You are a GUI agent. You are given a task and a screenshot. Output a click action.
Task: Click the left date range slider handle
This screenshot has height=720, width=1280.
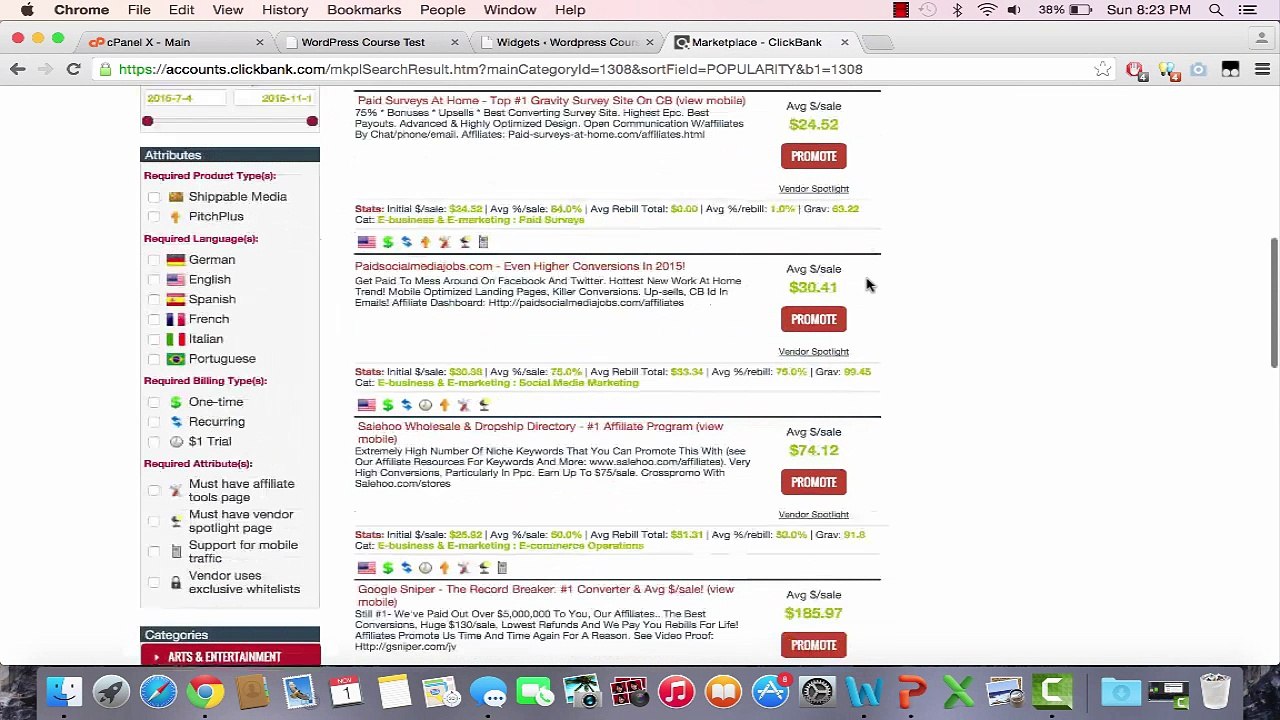click(147, 121)
